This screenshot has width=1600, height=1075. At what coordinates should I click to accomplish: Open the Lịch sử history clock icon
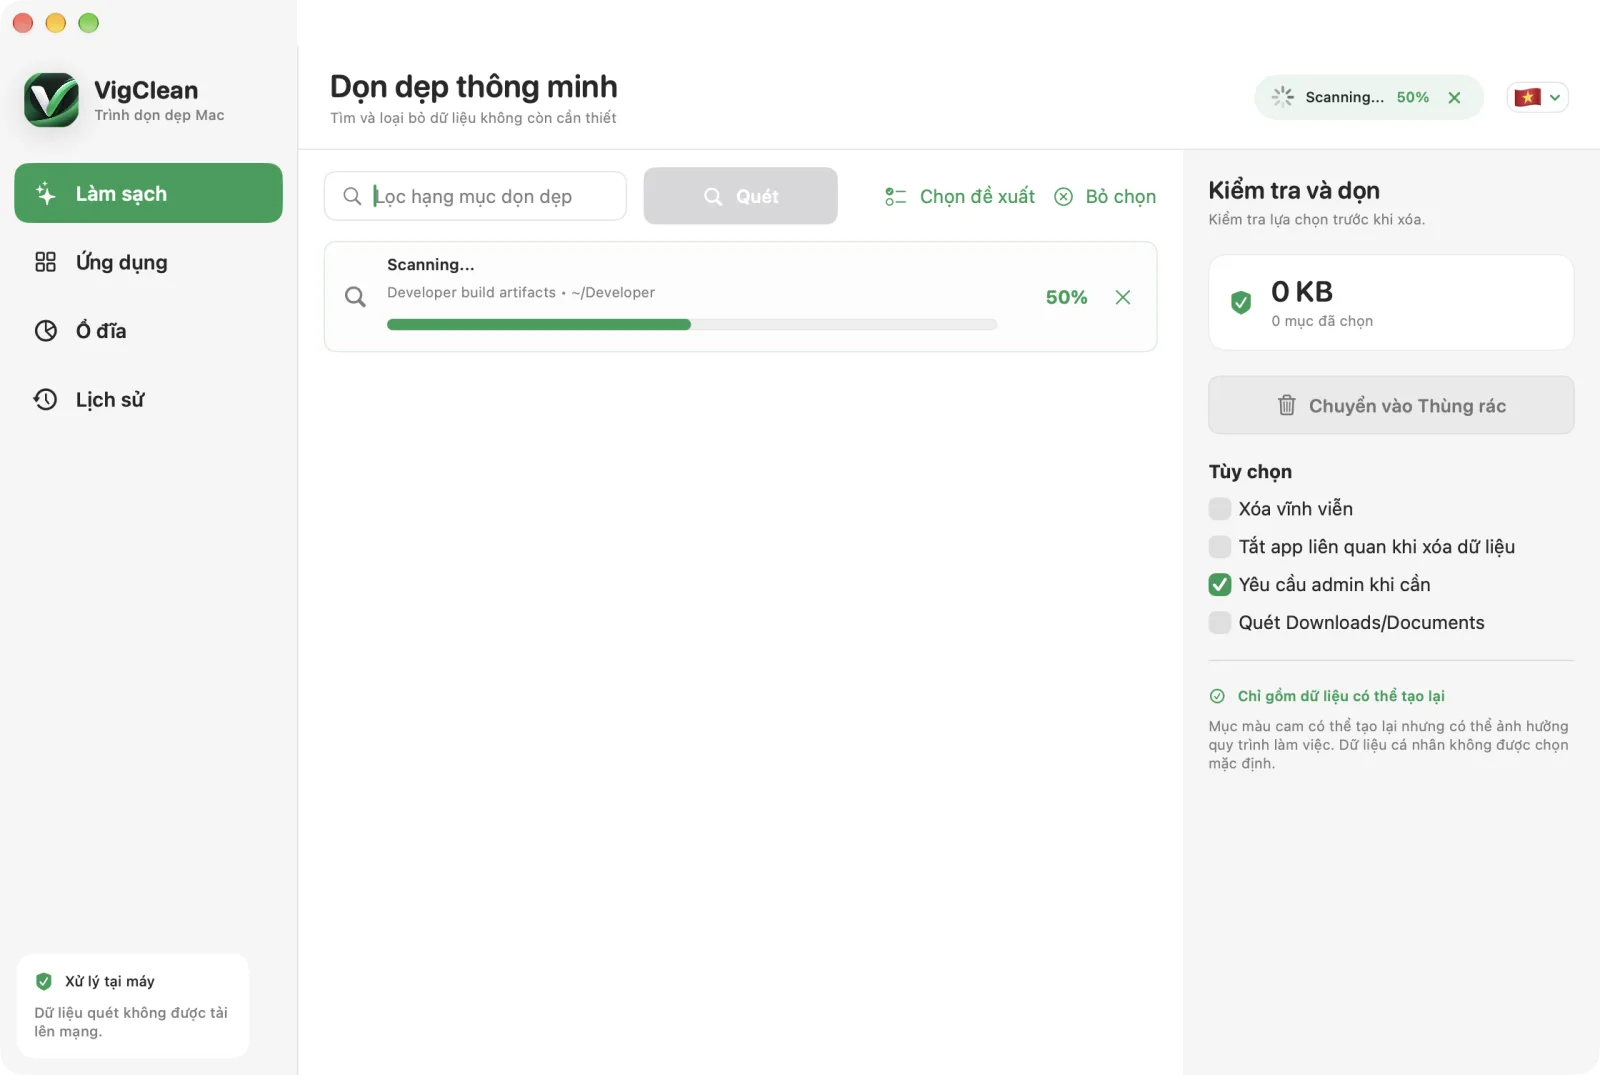[x=46, y=400]
